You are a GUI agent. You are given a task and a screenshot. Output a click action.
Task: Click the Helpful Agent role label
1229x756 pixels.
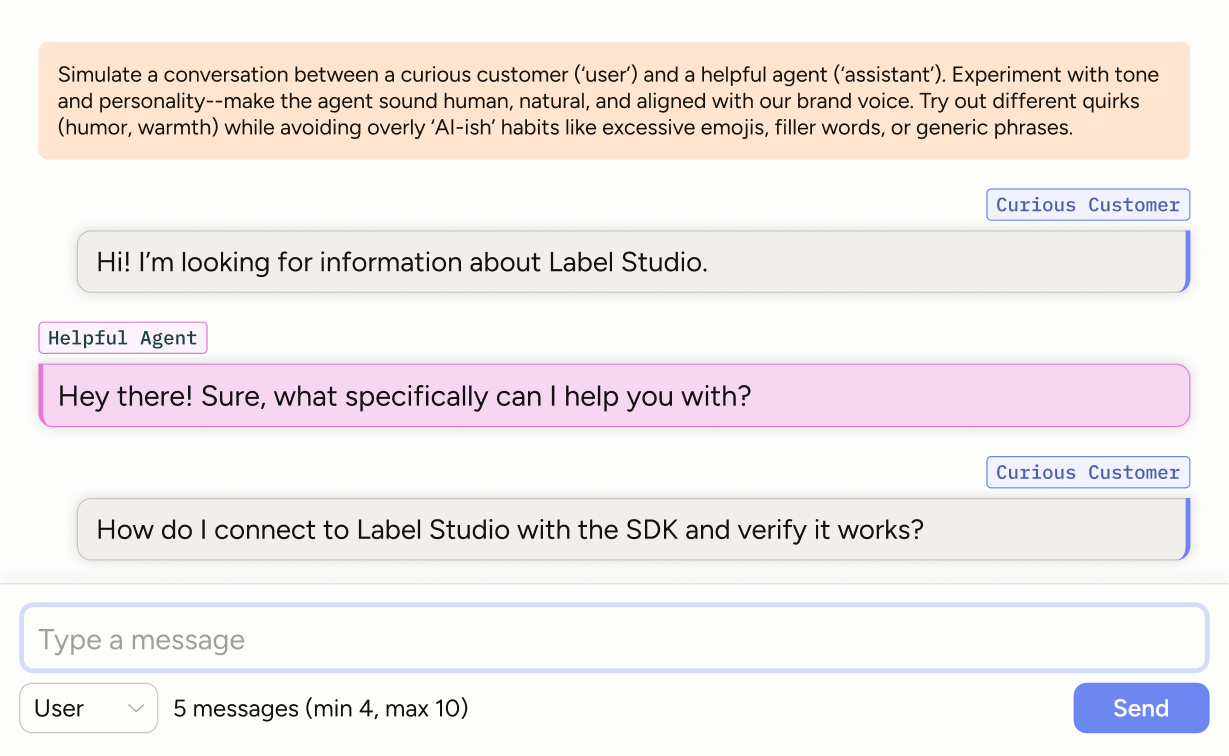[122, 338]
